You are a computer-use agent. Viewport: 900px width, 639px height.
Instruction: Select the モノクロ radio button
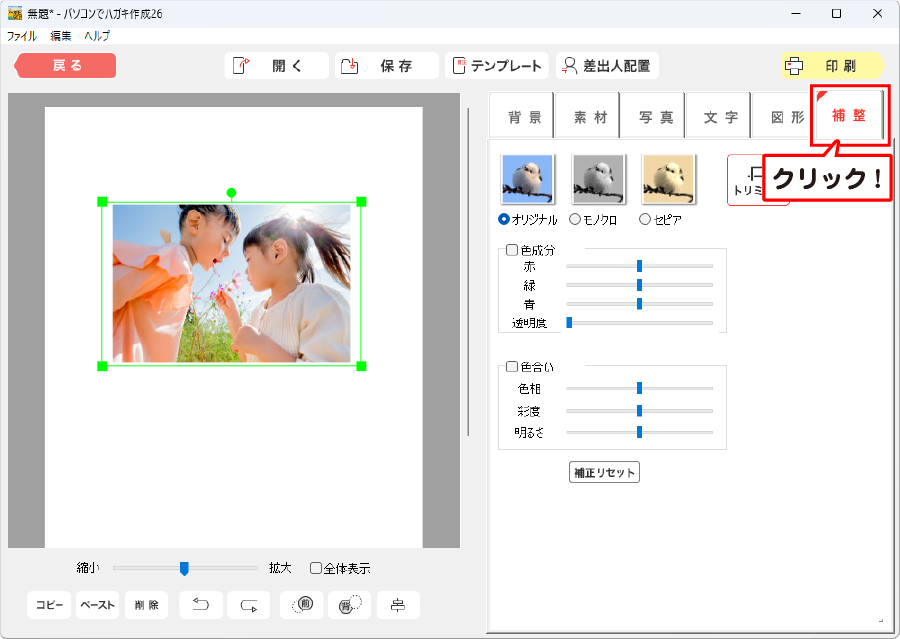575,219
